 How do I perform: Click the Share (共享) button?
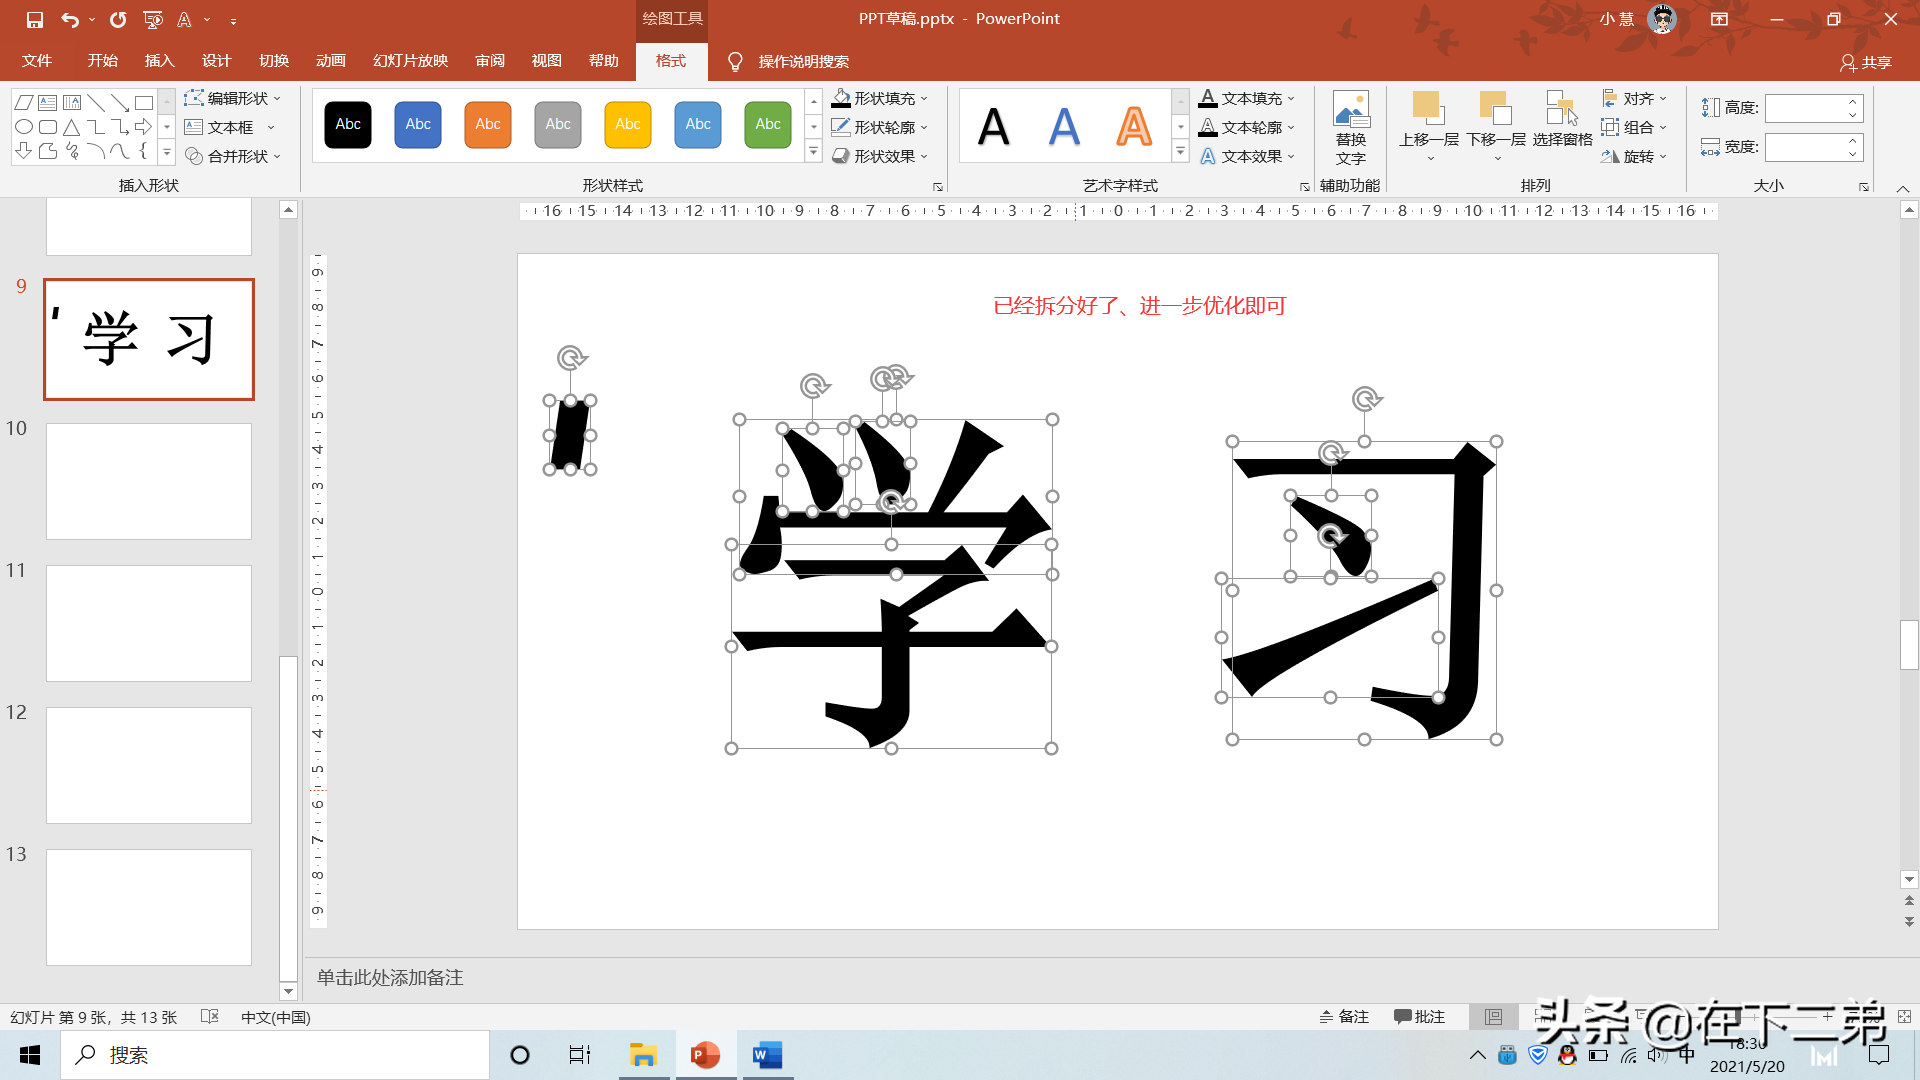pyautogui.click(x=1866, y=62)
